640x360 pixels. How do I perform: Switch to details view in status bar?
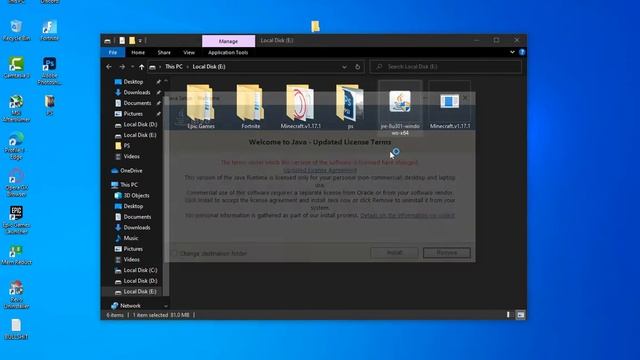click(508, 315)
